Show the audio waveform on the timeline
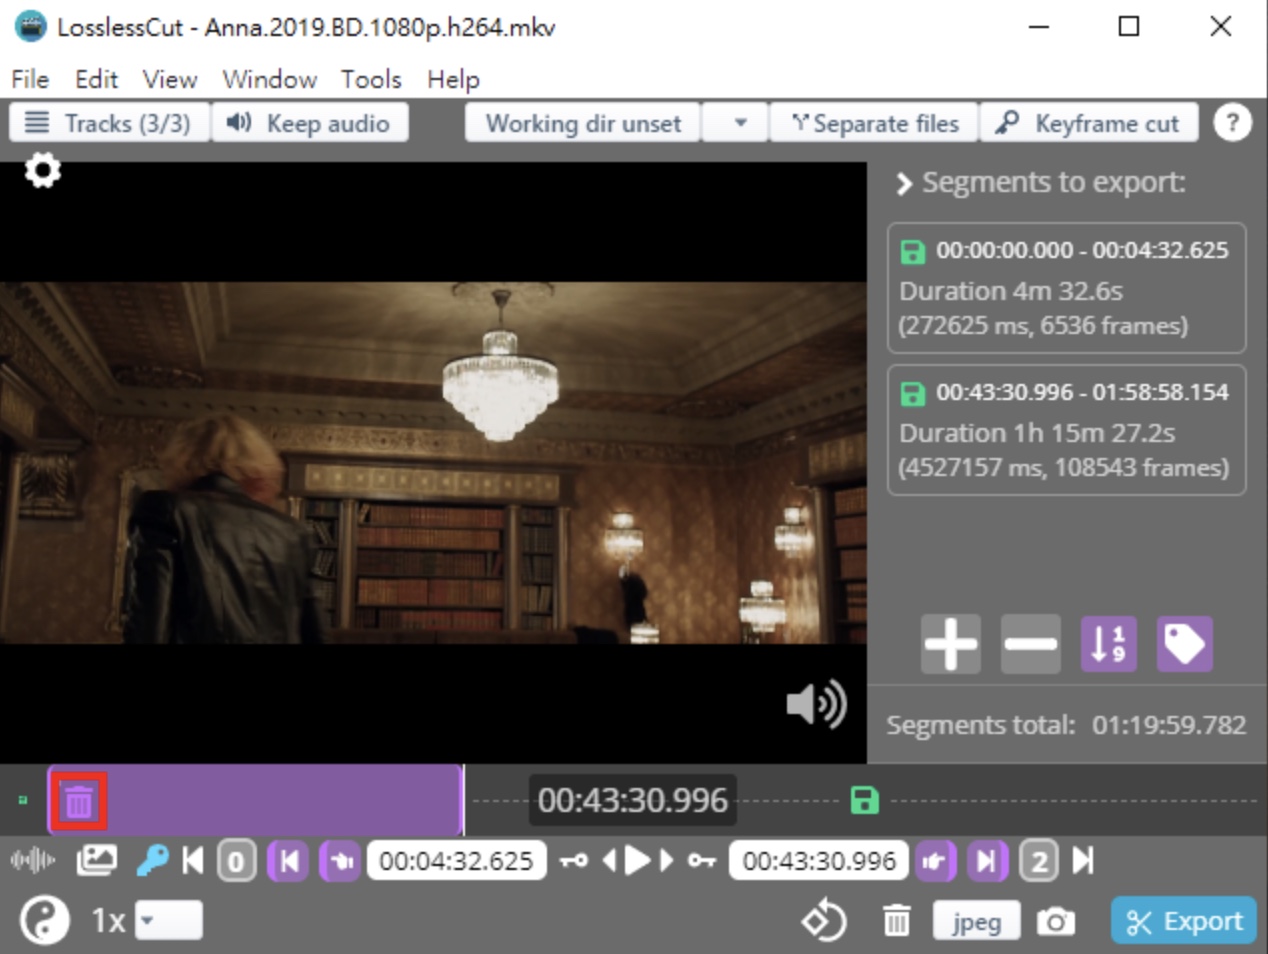The image size is (1268, 954). (33, 860)
